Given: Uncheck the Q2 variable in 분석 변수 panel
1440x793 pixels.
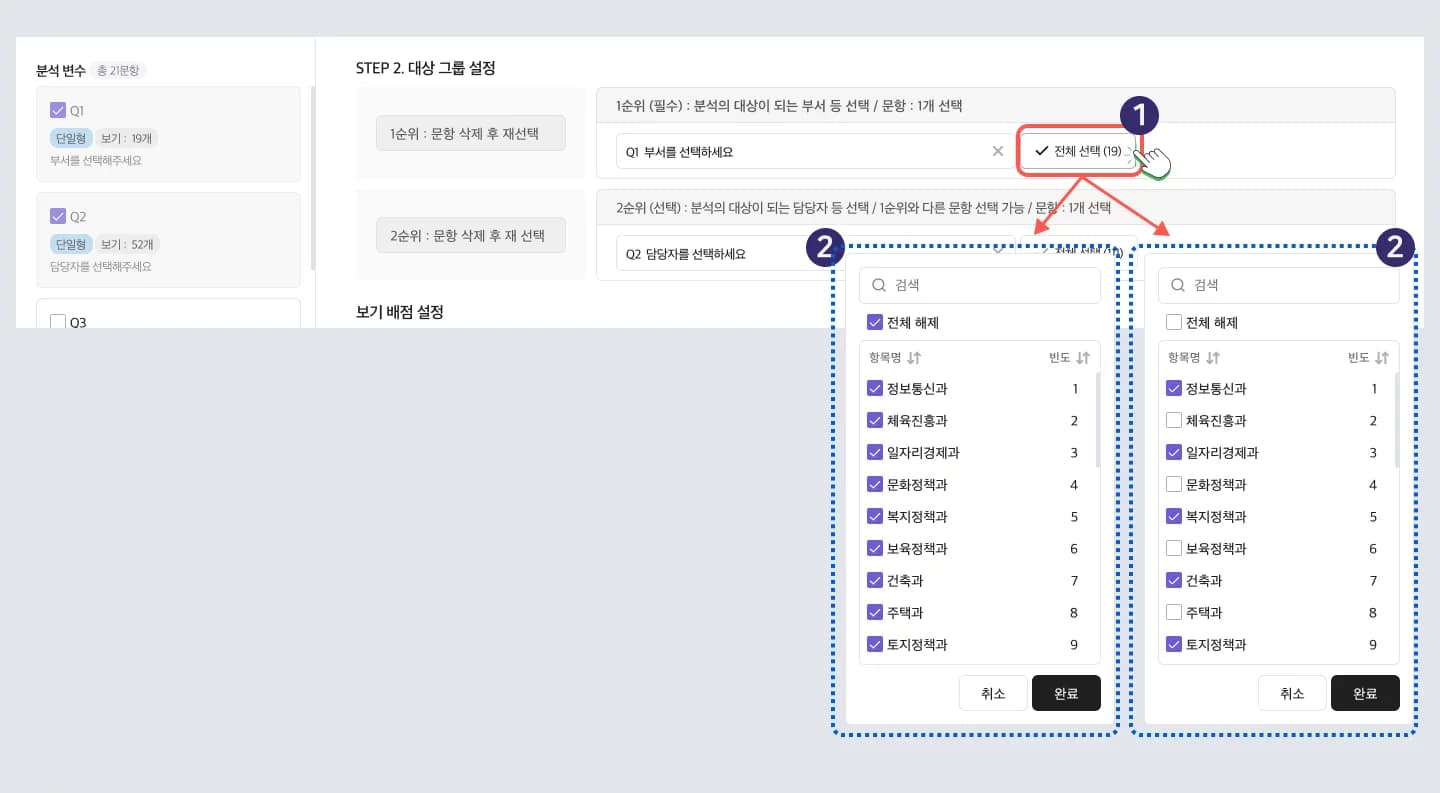Looking at the screenshot, I should coord(58,215).
